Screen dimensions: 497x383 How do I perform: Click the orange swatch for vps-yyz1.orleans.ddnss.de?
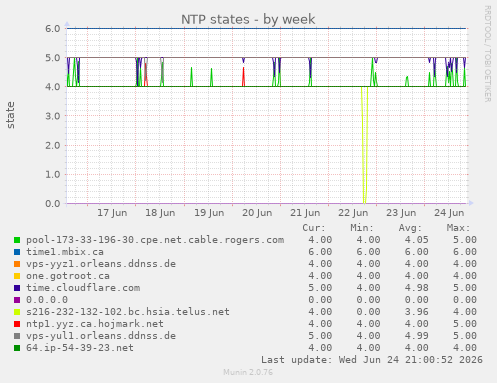click(17, 264)
